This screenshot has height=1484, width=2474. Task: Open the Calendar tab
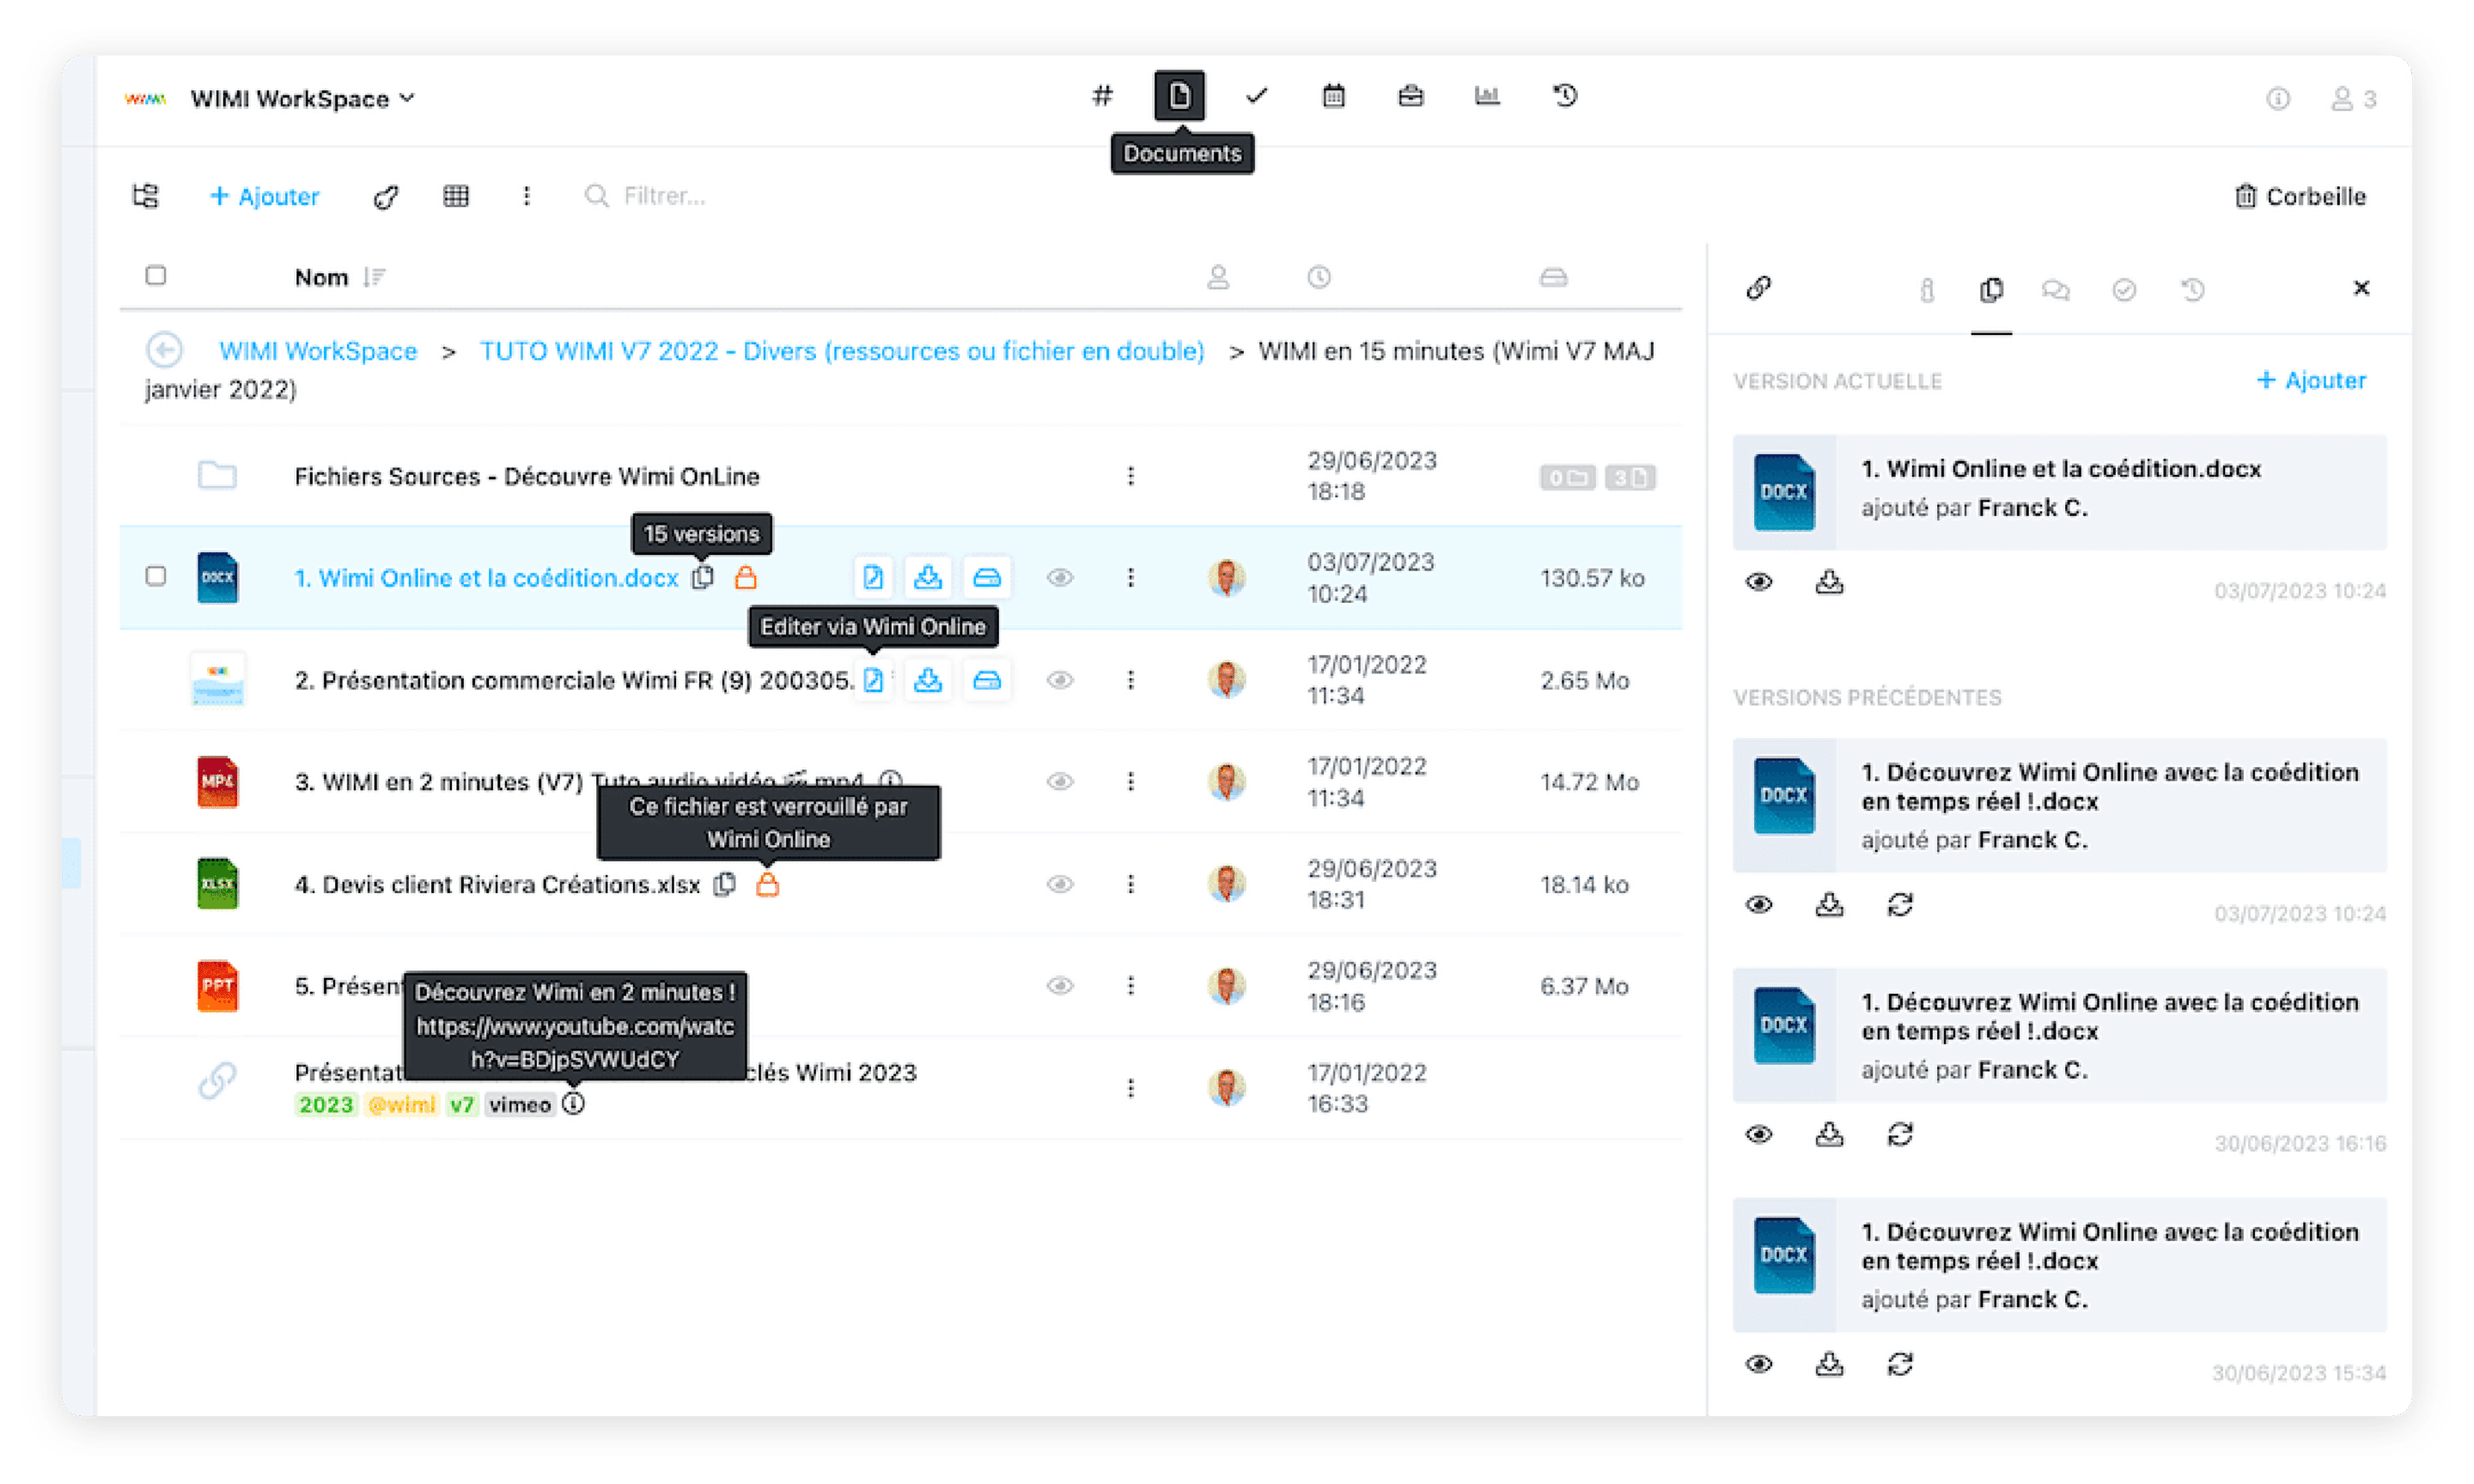1333,96
